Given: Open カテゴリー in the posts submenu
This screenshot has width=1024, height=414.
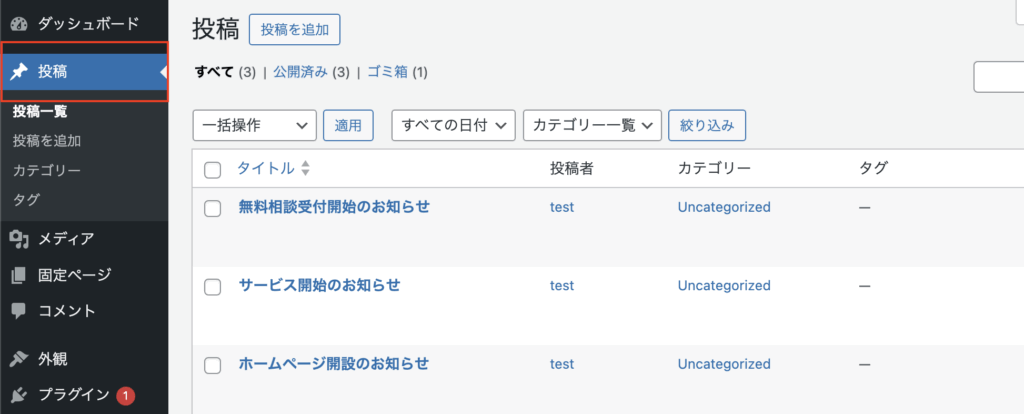Looking at the screenshot, I should pos(47,170).
